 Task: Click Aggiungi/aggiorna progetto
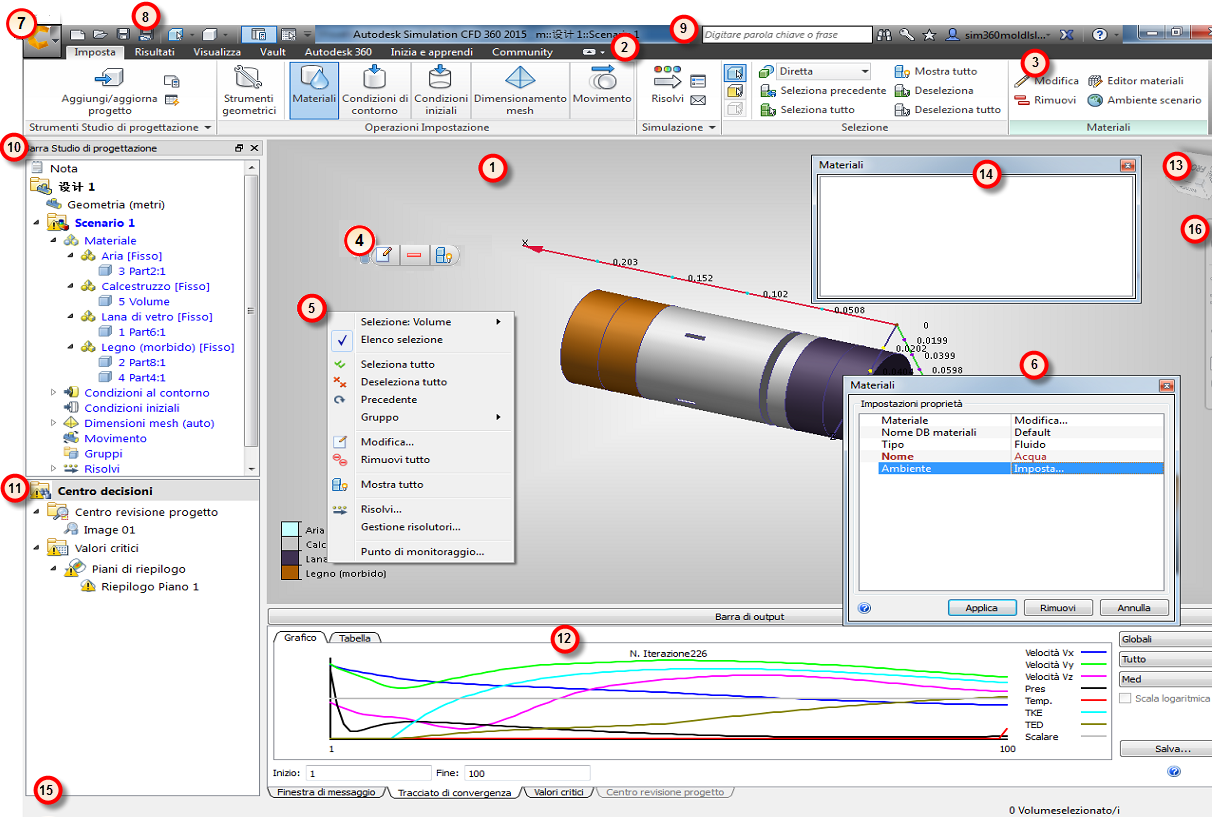(x=108, y=92)
